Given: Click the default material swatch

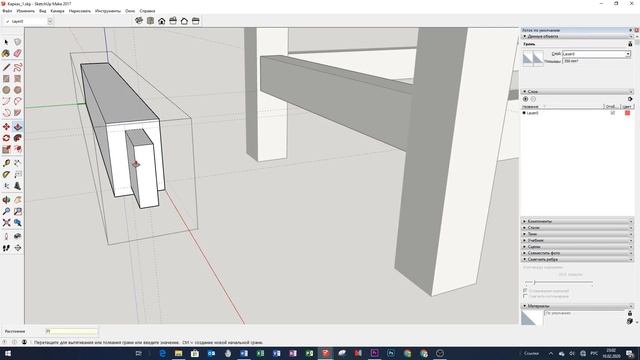Looking at the screenshot, I should coord(532,318).
